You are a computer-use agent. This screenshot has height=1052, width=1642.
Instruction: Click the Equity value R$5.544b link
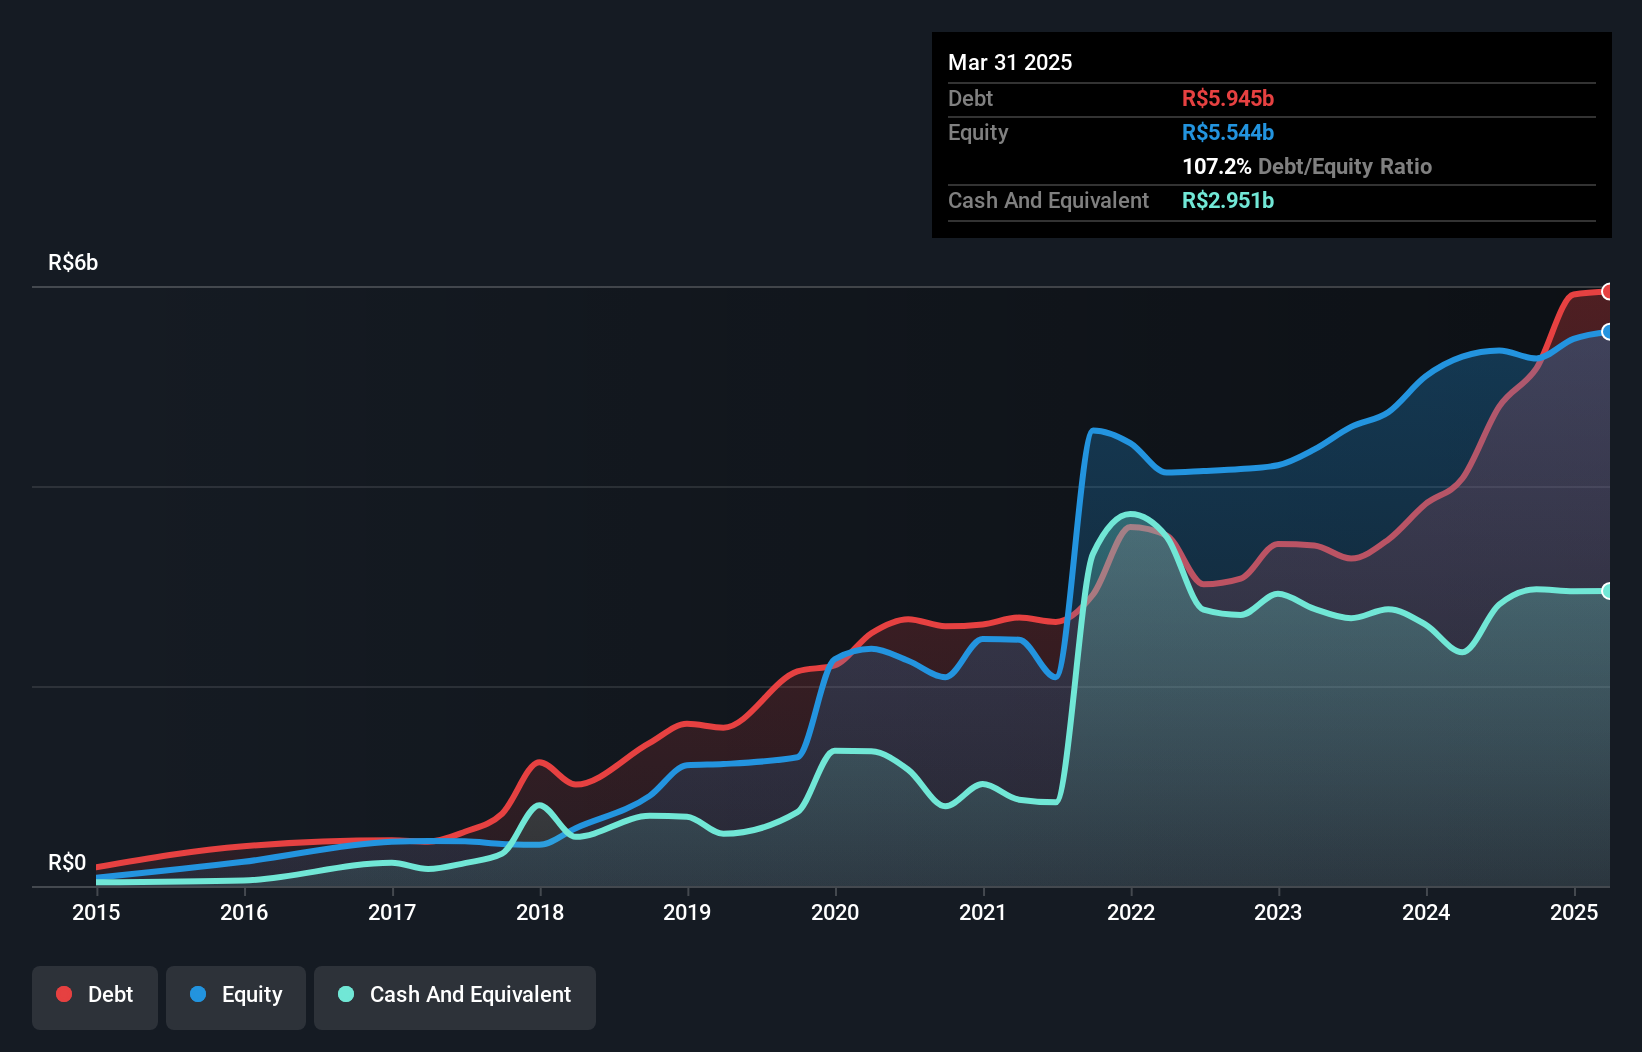(1227, 132)
